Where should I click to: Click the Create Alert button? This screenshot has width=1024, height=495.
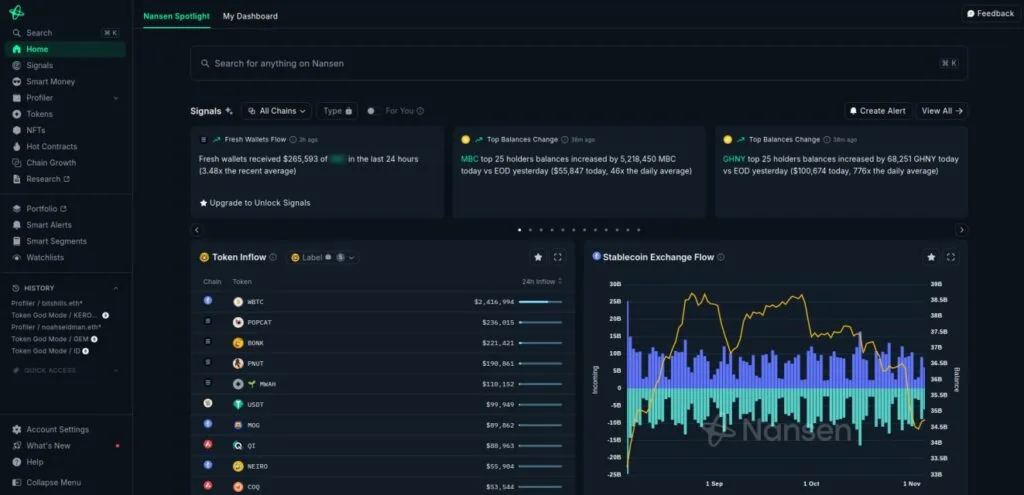[x=877, y=111]
